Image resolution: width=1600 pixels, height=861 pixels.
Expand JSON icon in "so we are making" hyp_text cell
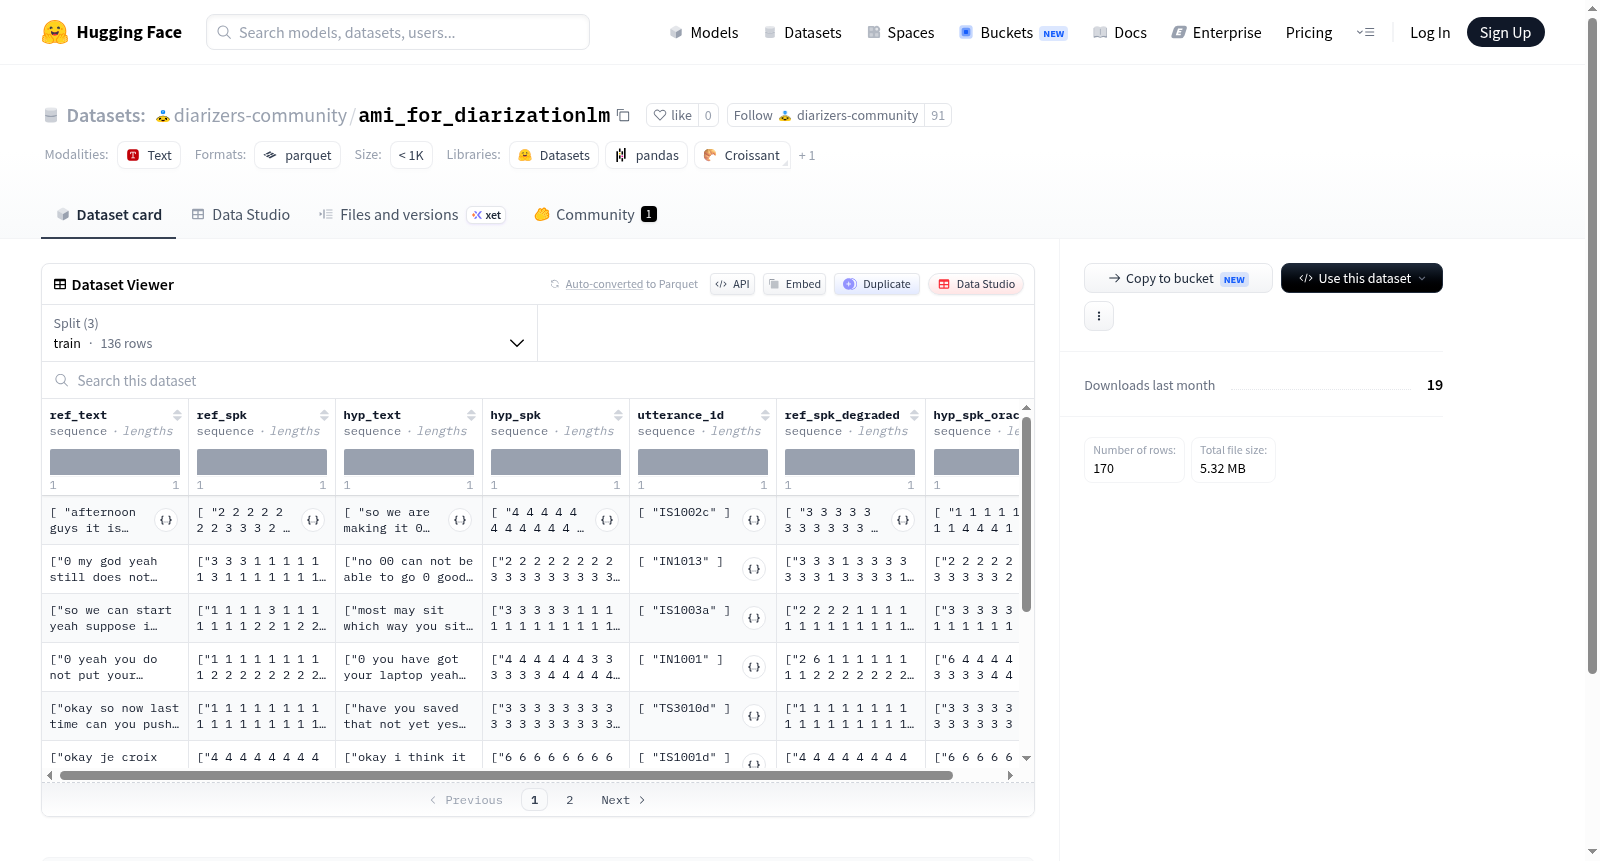pyautogui.click(x=460, y=520)
